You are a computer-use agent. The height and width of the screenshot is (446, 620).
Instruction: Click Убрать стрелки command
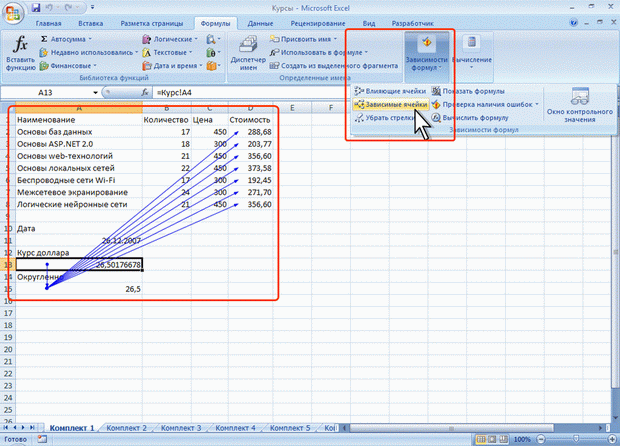coord(384,118)
